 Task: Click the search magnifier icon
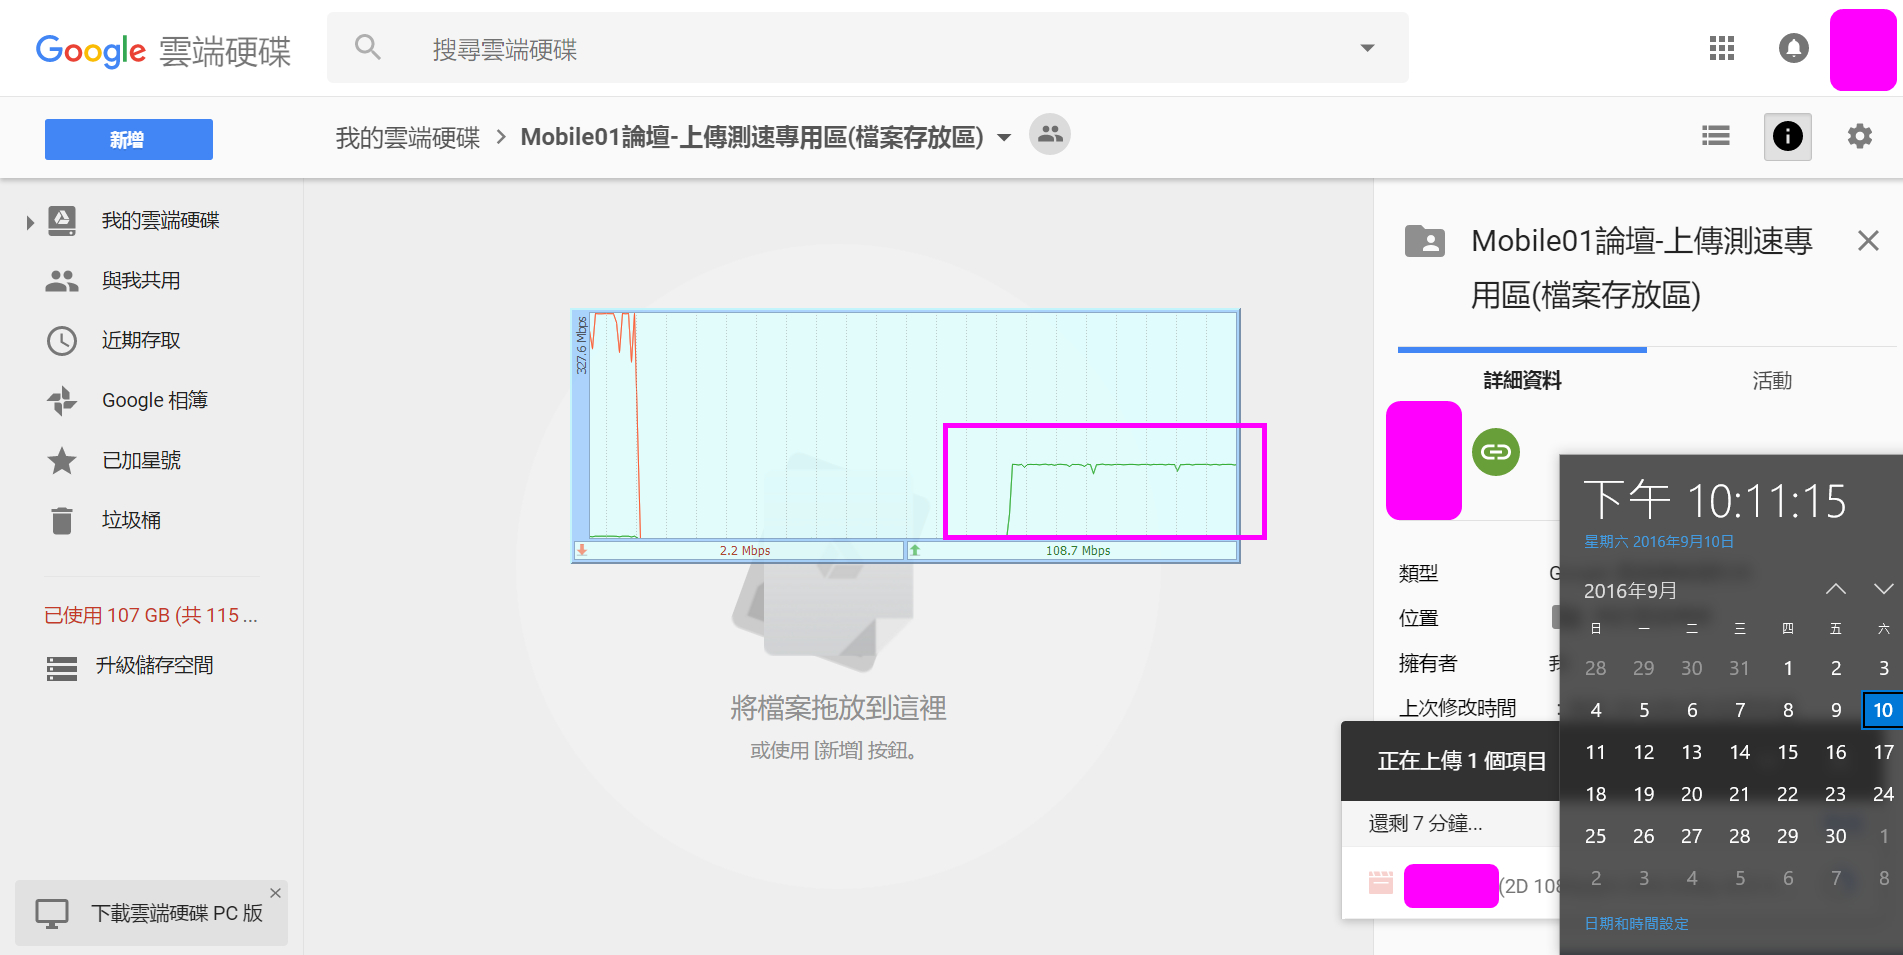tap(368, 47)
